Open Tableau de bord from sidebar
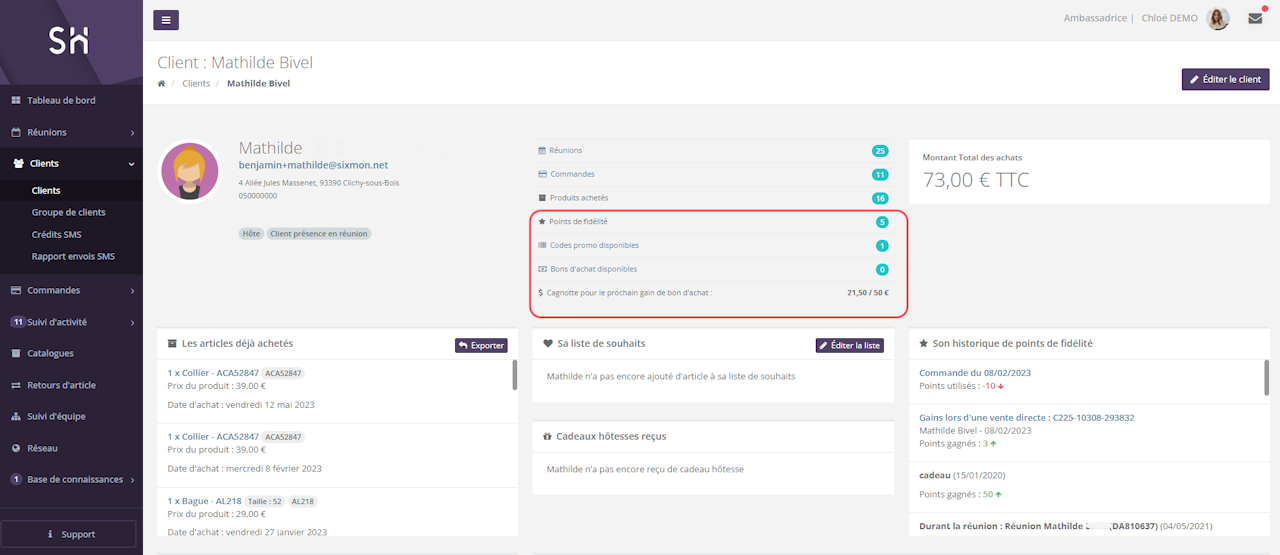The height and width of the screenshot is (555, 1280). click(x=61, y=100)
